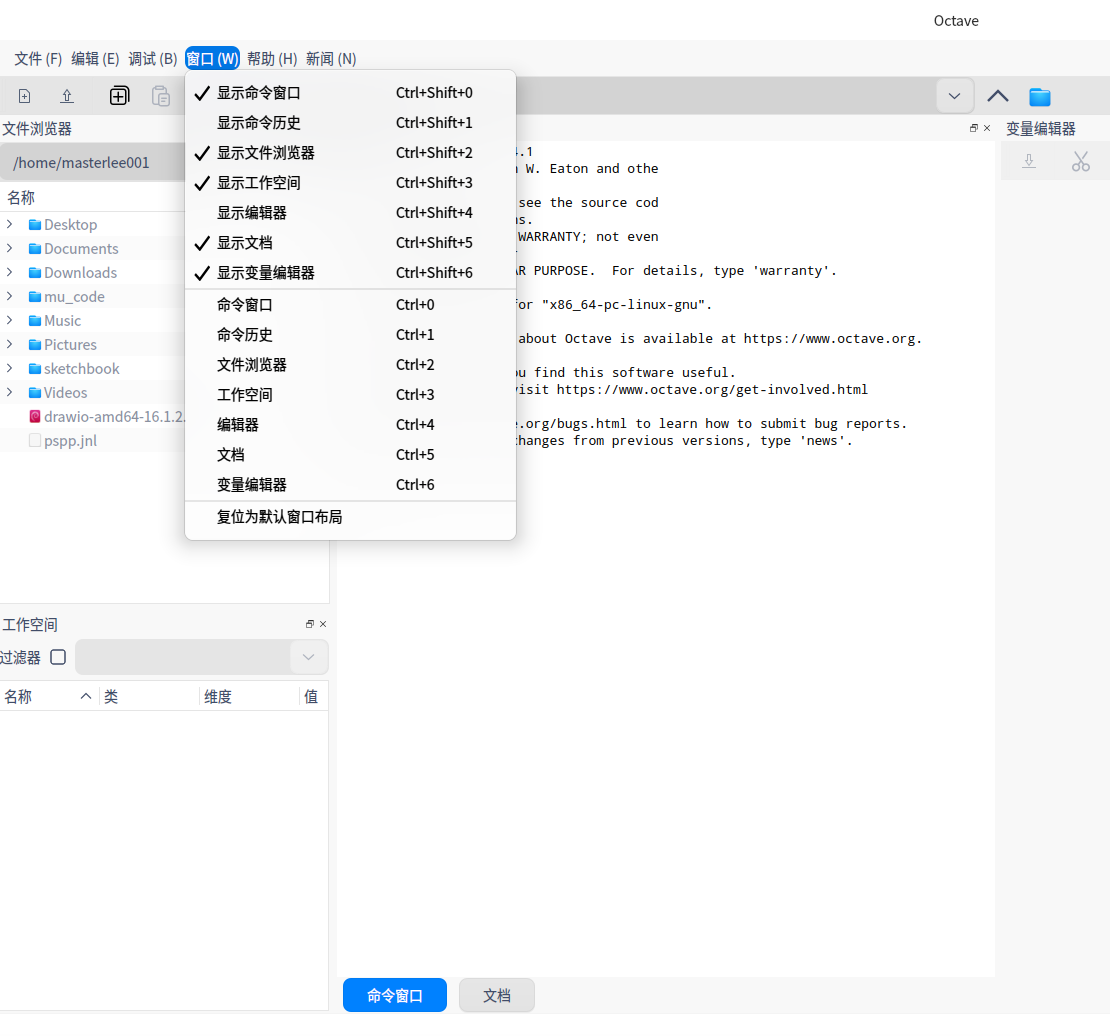Screen dimensions: 1110x1036
Task: Click the Open file toolbar icon
Action: coord(66,95)
